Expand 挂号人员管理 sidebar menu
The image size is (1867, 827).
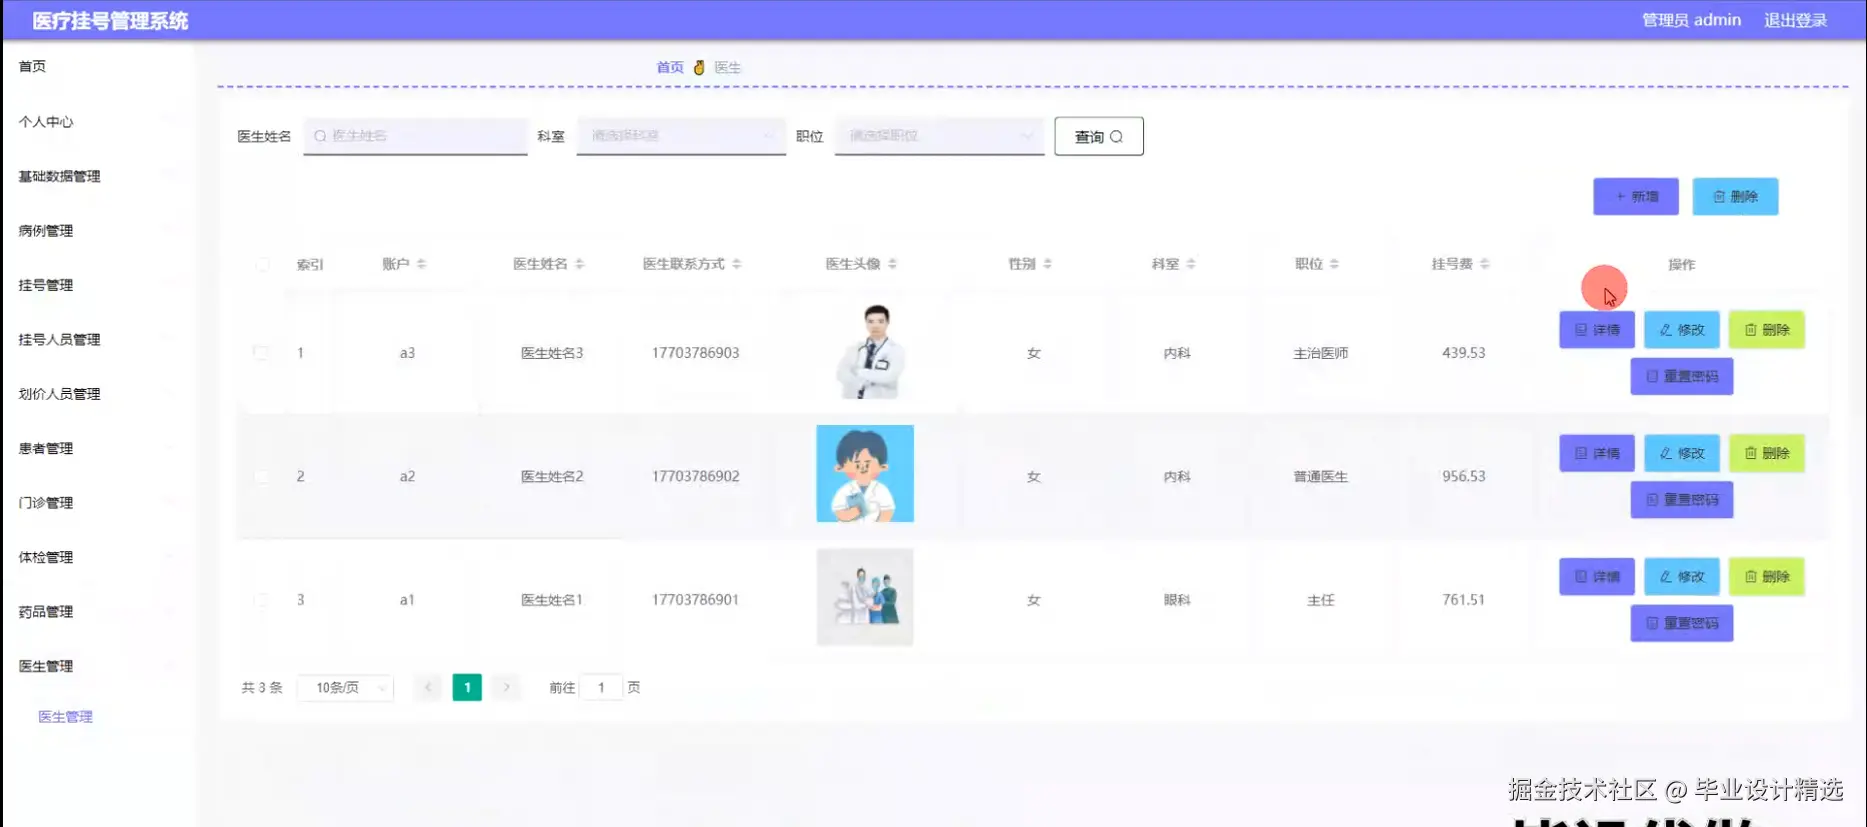[x=96, y=340]
